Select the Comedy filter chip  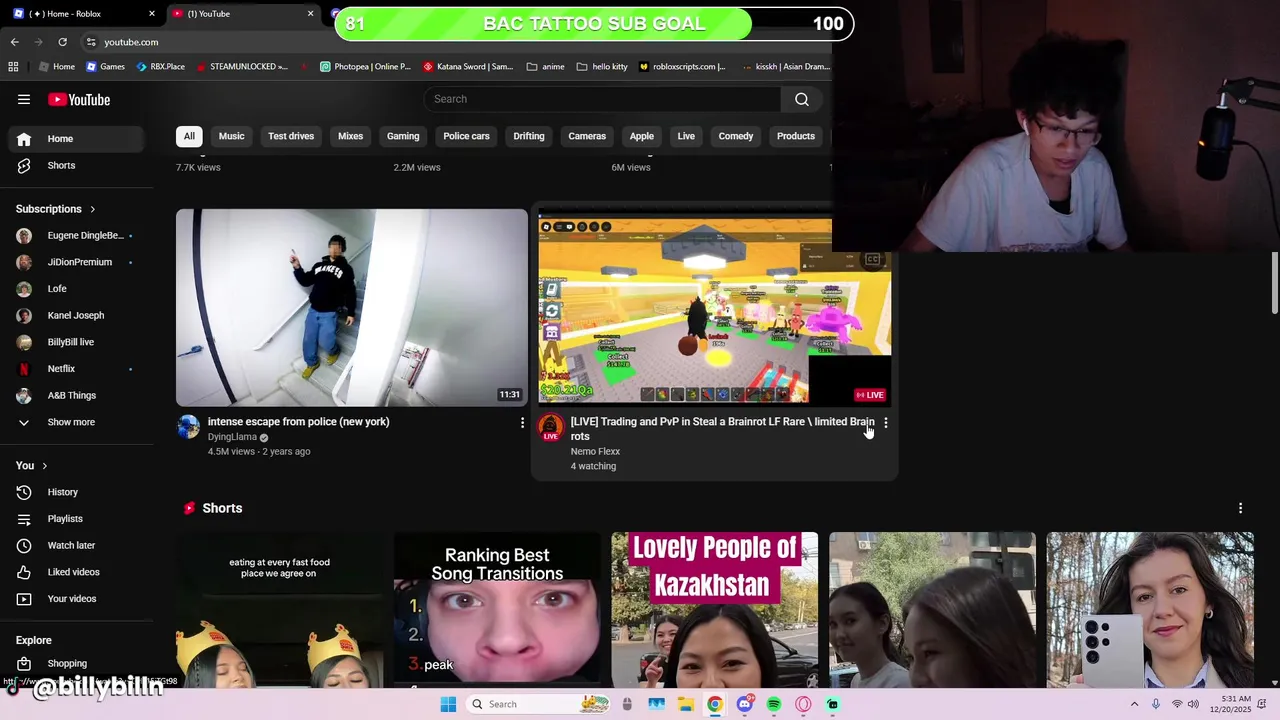[736, 136]
